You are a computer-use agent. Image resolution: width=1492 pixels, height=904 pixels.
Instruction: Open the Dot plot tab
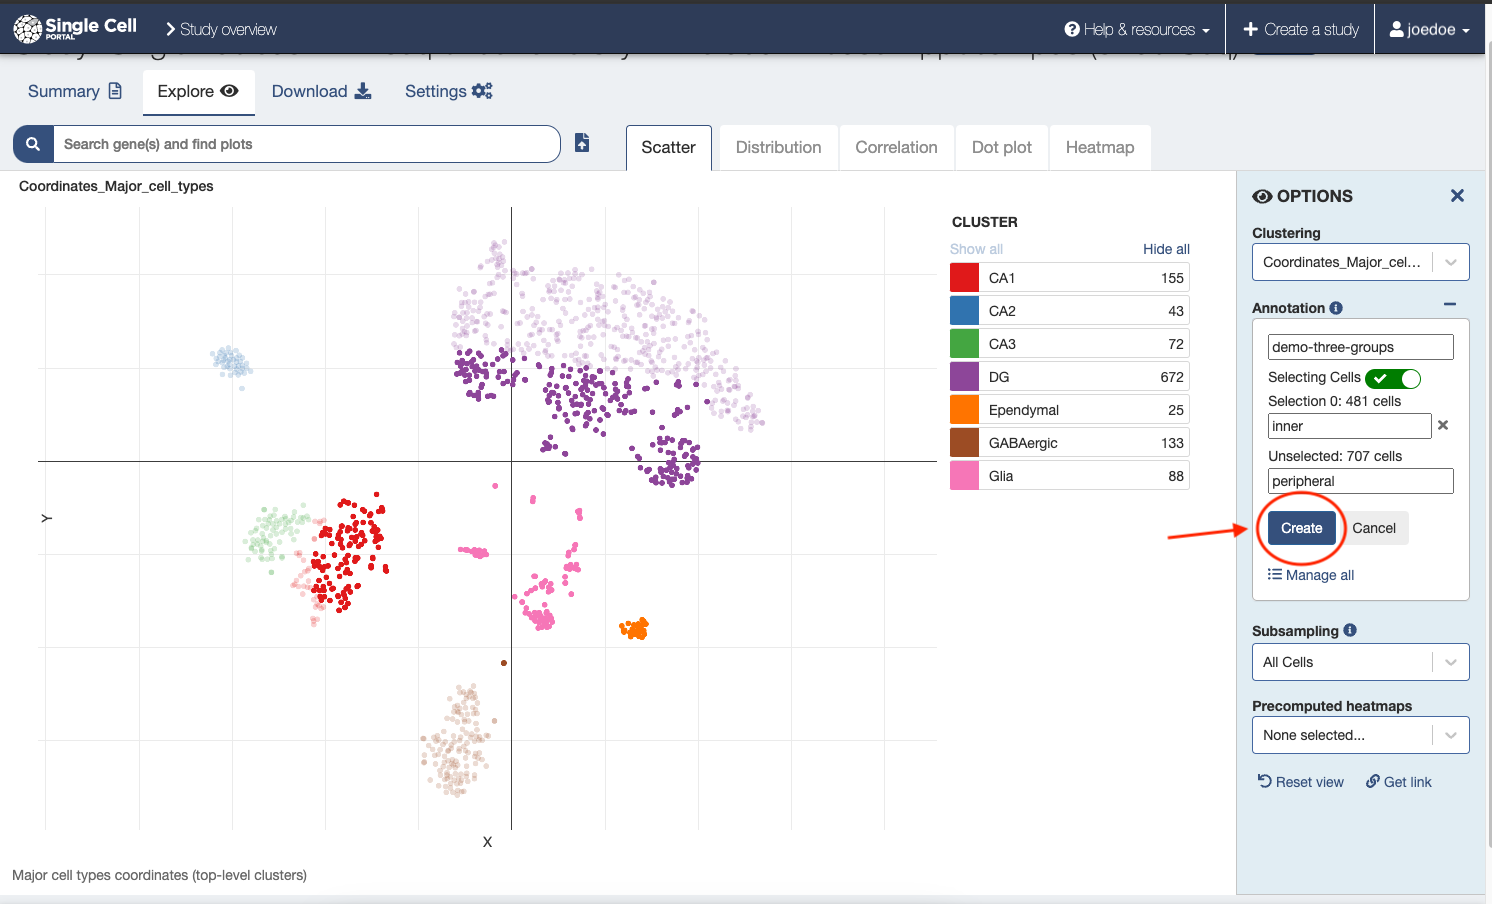[1001, 147]
